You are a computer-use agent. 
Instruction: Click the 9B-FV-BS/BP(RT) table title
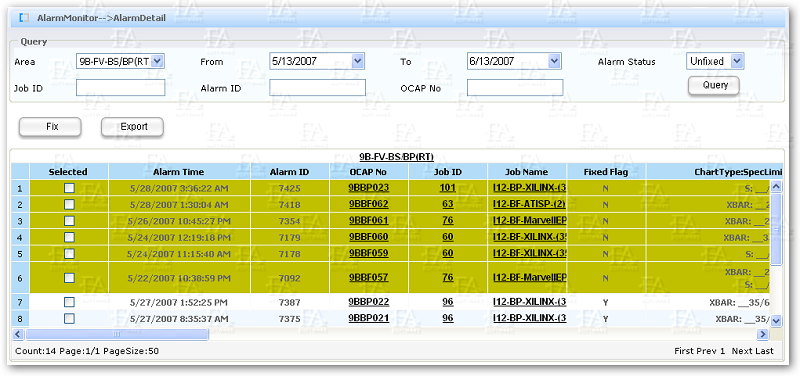point(396,157)
